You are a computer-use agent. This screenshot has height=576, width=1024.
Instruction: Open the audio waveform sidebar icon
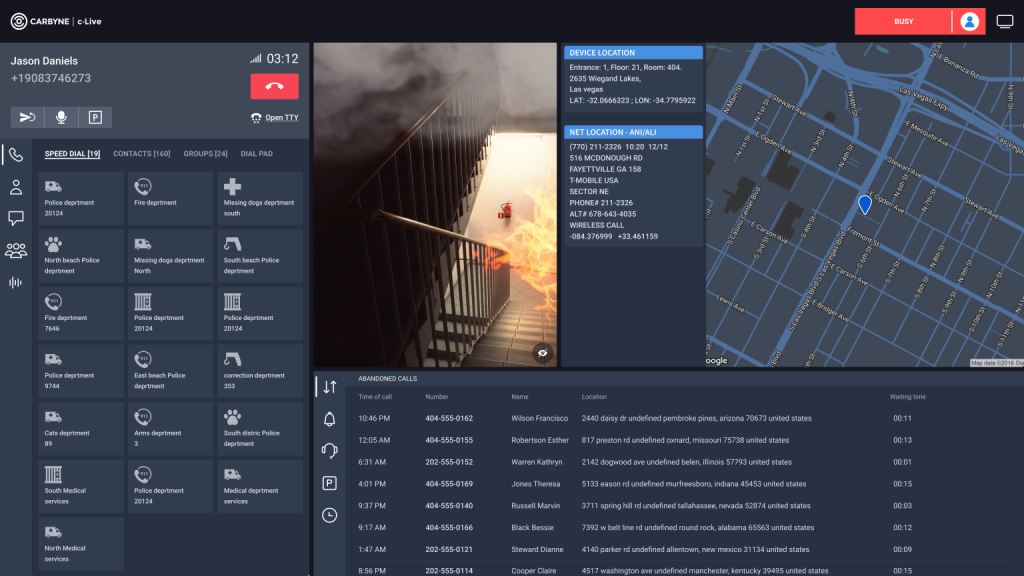pos(16,282)
